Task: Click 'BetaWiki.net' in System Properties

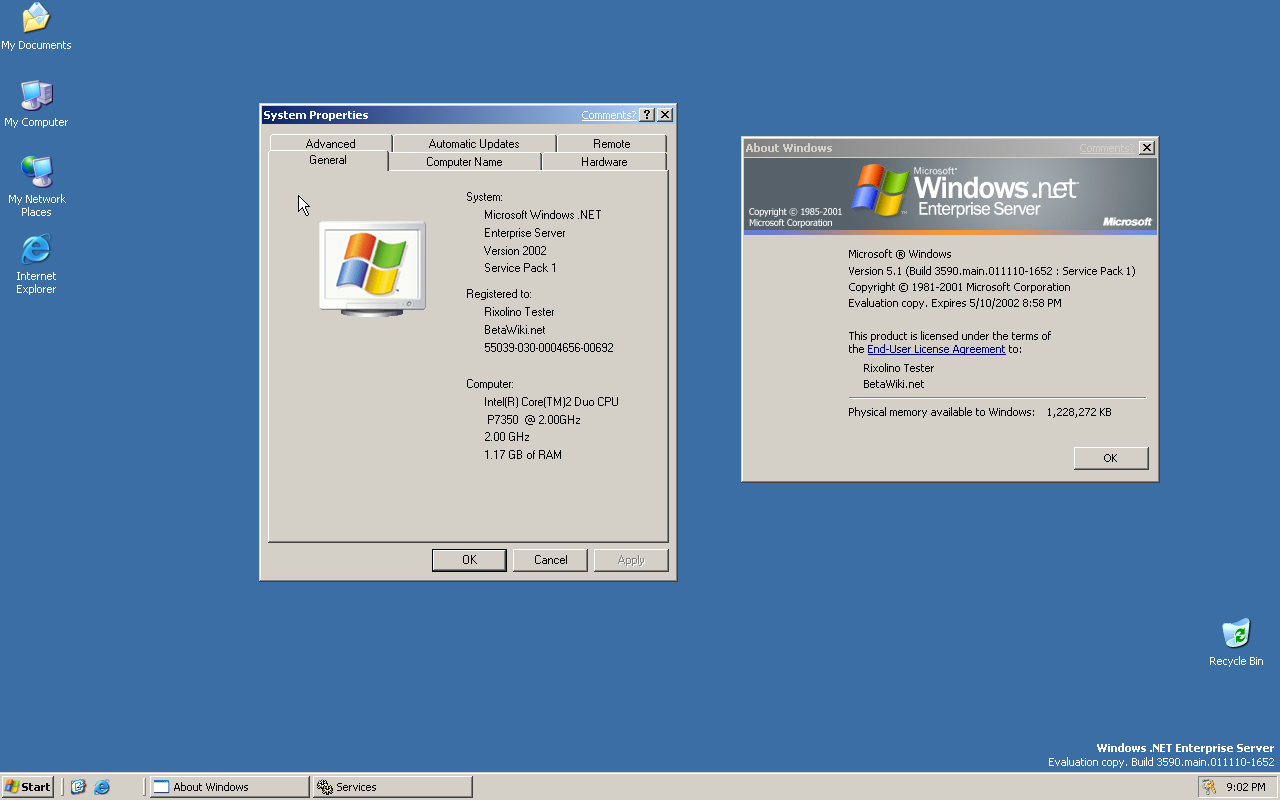Action: 515,330
